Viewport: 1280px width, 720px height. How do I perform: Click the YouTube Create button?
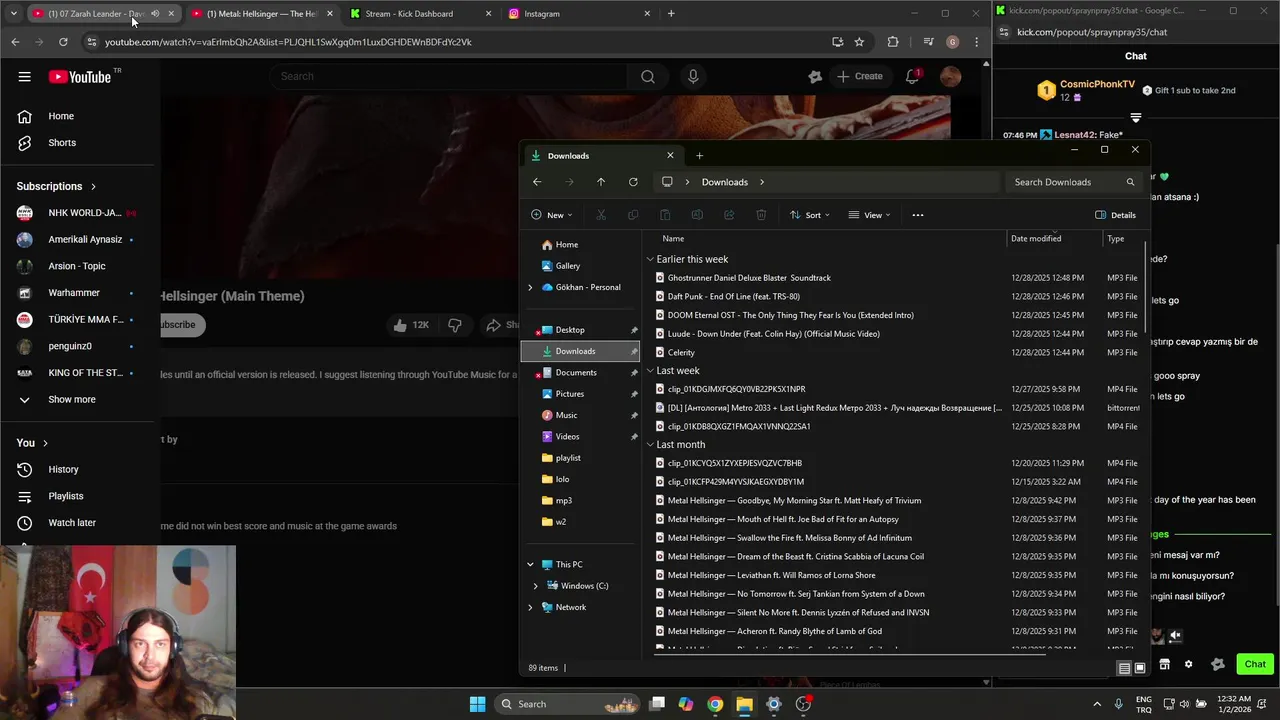point(860,77)
